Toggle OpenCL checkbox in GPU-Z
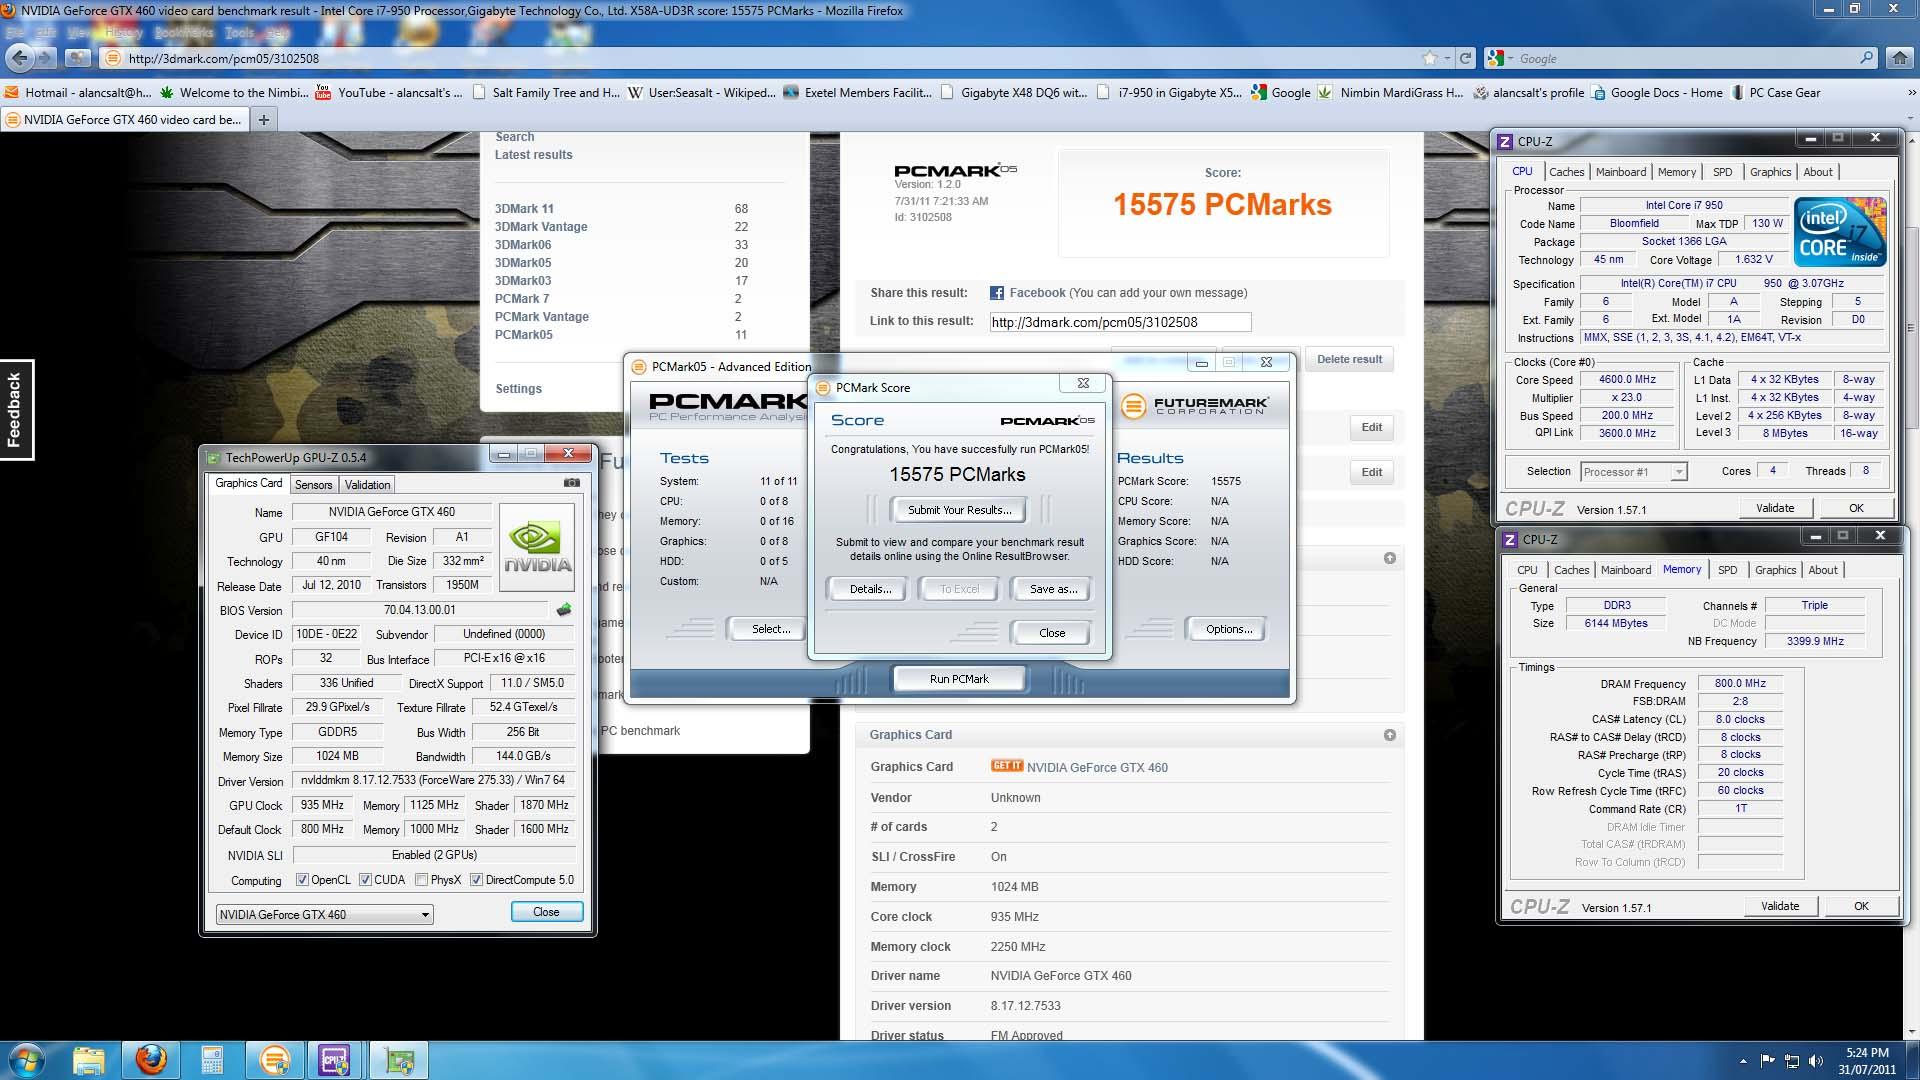Image resolution: width=1920 pixels, height=1080 pixels. coord(302,880)
